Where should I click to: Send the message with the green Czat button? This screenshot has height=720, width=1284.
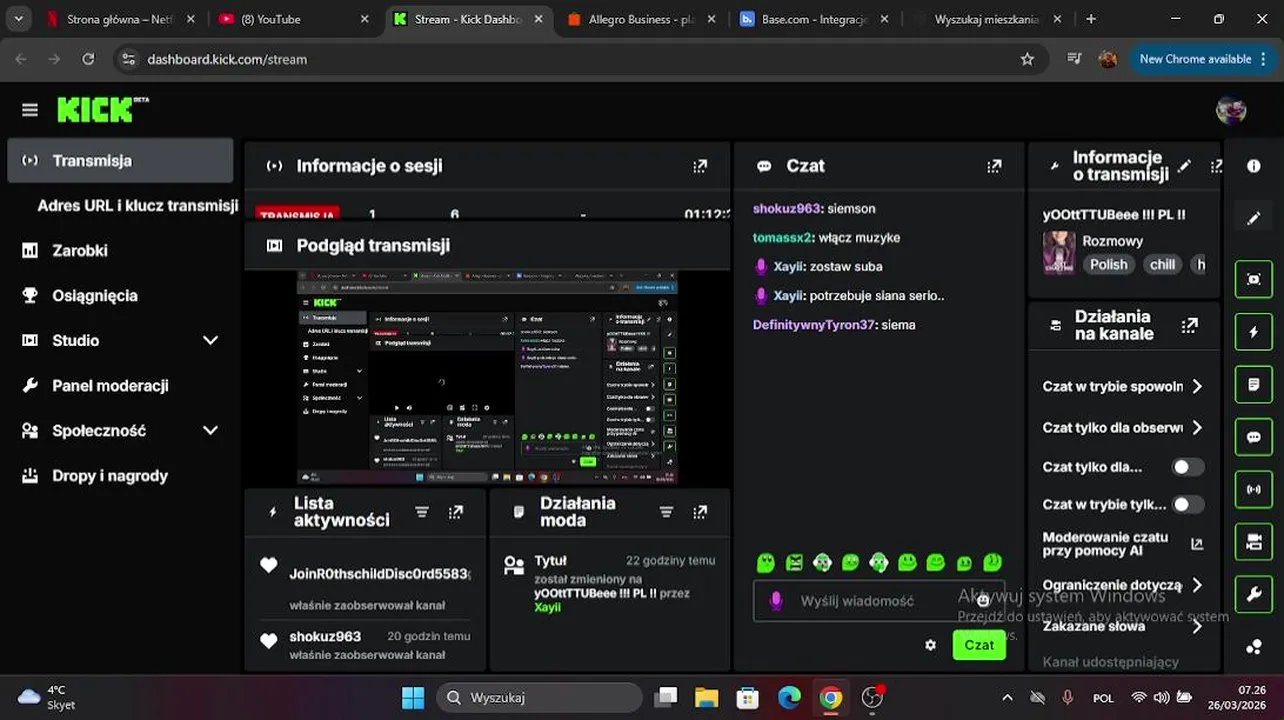point(979,645)
